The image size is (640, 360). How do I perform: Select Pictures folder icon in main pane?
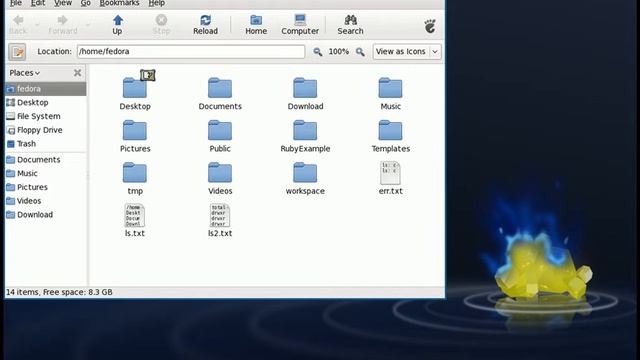(x=135, y=130)
